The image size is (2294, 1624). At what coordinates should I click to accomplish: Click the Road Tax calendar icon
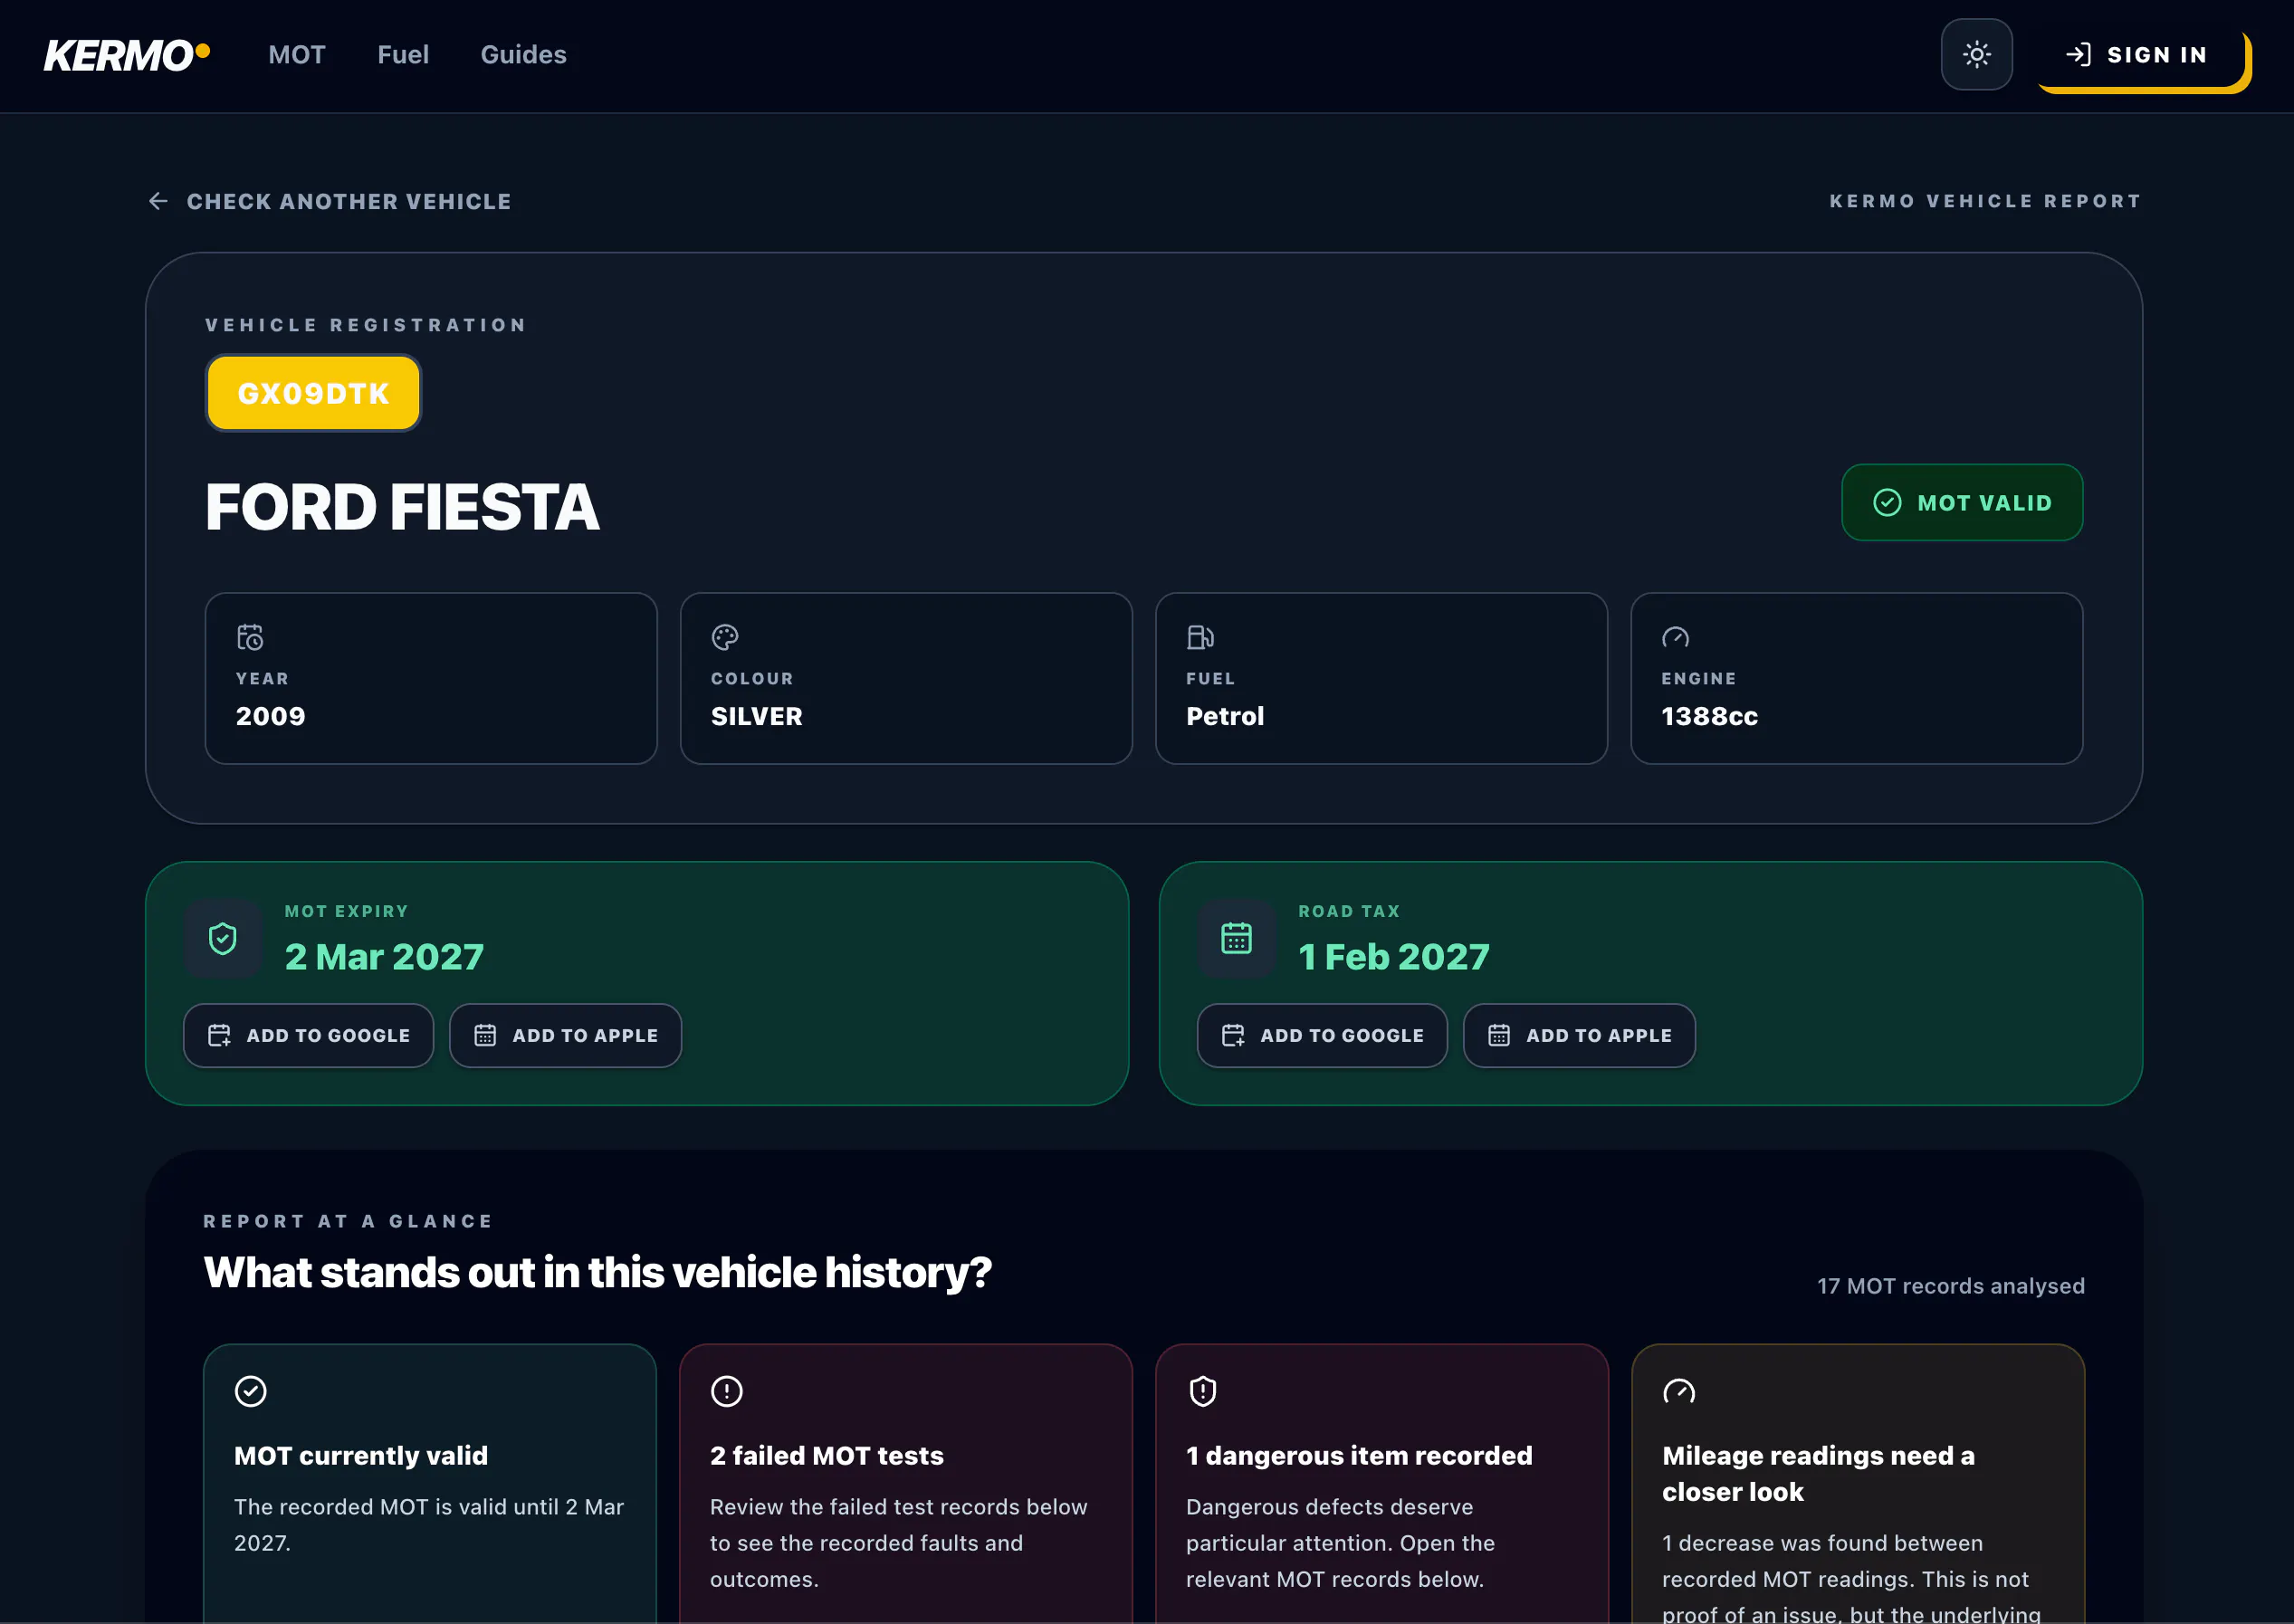(1237, 938)
